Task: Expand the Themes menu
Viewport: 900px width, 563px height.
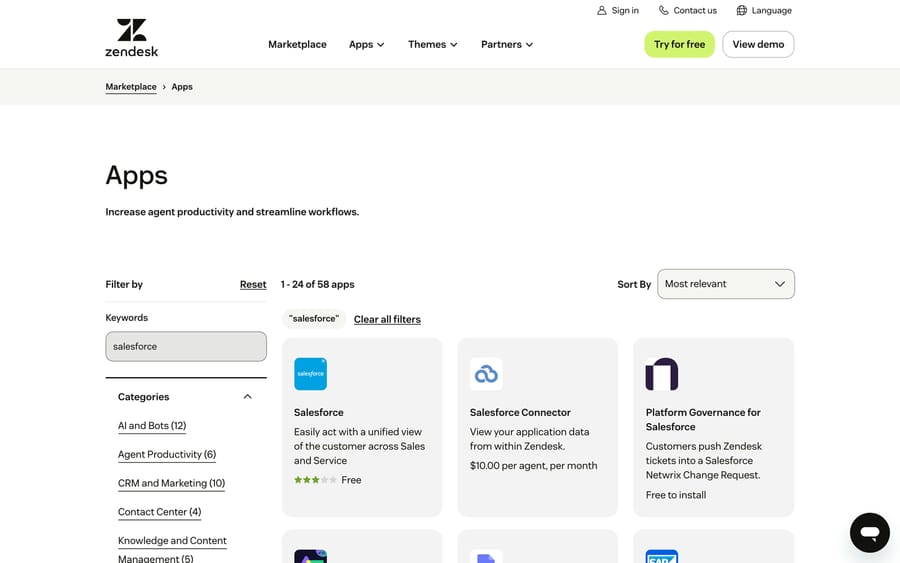Action: point(433,44)
